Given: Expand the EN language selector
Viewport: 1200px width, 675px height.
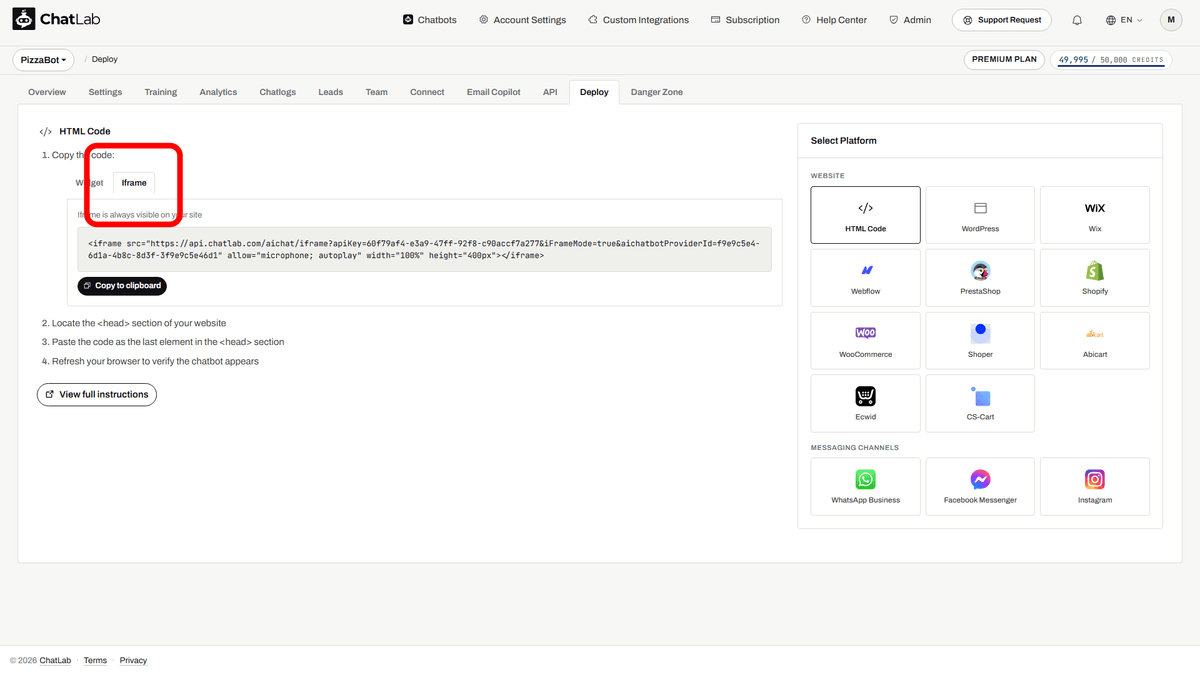Looking at the screenshot, I should 1124,20.
